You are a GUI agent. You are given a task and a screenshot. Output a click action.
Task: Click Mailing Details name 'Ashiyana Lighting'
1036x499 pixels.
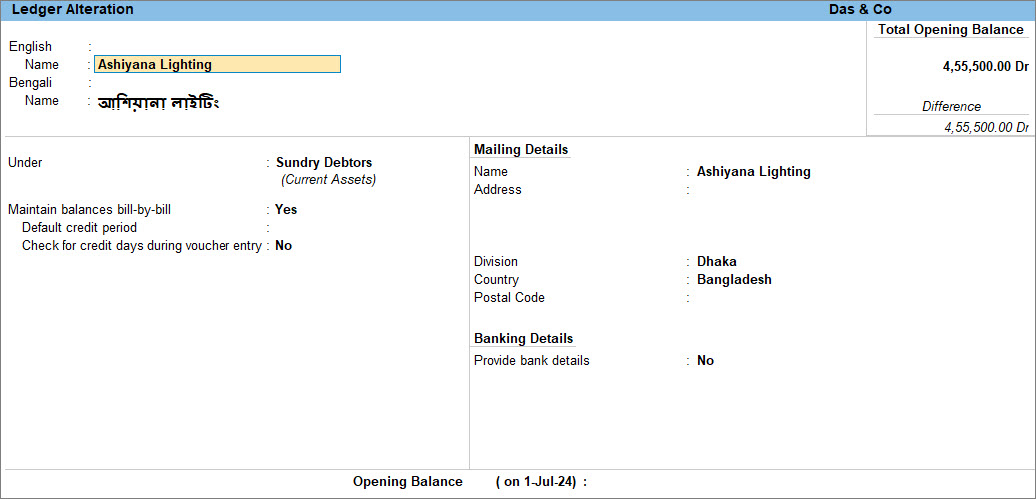(x=754, y=171)
